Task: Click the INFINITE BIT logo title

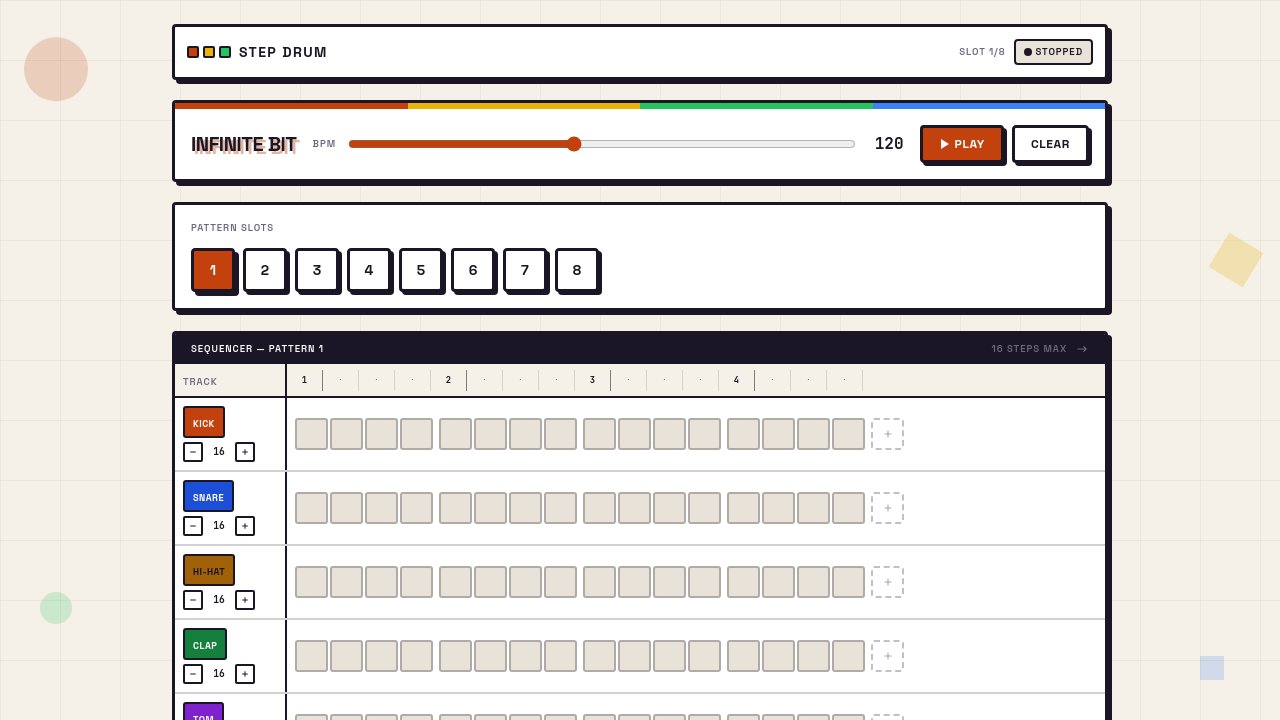Action: tap(244, 145)
